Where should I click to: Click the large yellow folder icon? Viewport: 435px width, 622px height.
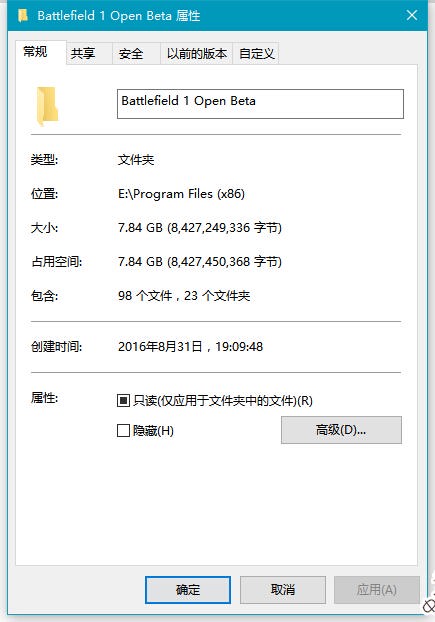point(48,106)
